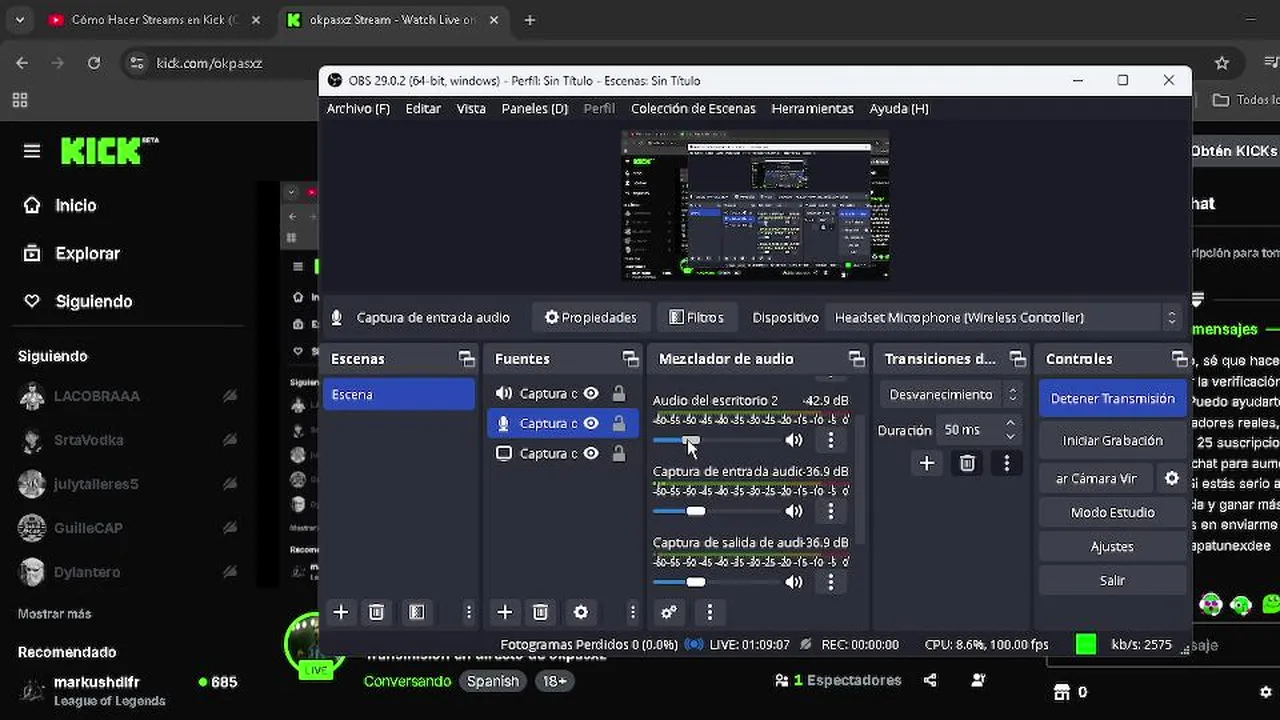Mute Audio del escritorio 2 speaker icon
Viewport: 1280px width, 720px height.
(794, 440)
